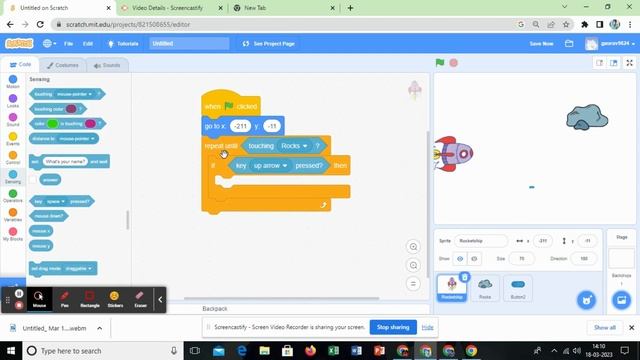The width and height of the screenshot is (640, 360).
Task: Click the Choose a Backdrop button
Action: point(621,300)
